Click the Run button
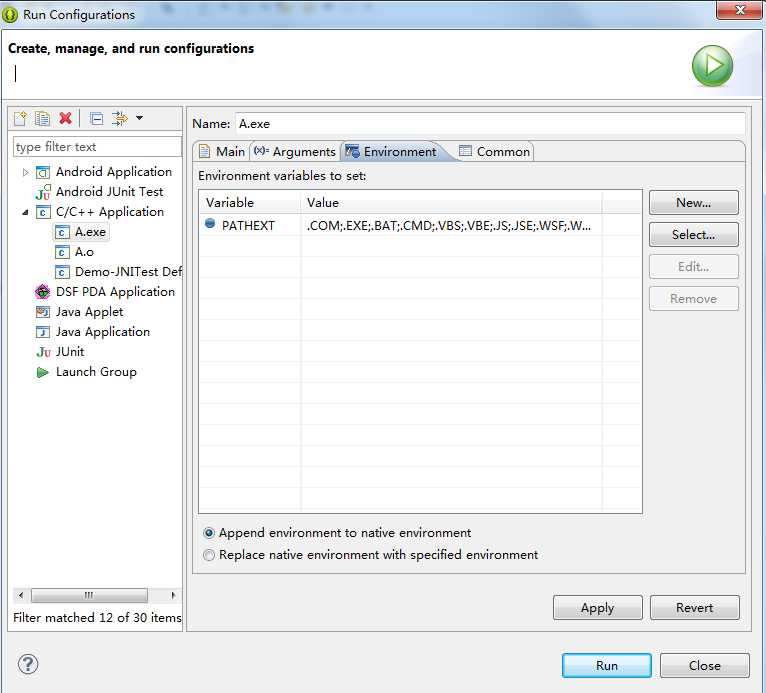The image size is (766, 693). tap(607, 666)
